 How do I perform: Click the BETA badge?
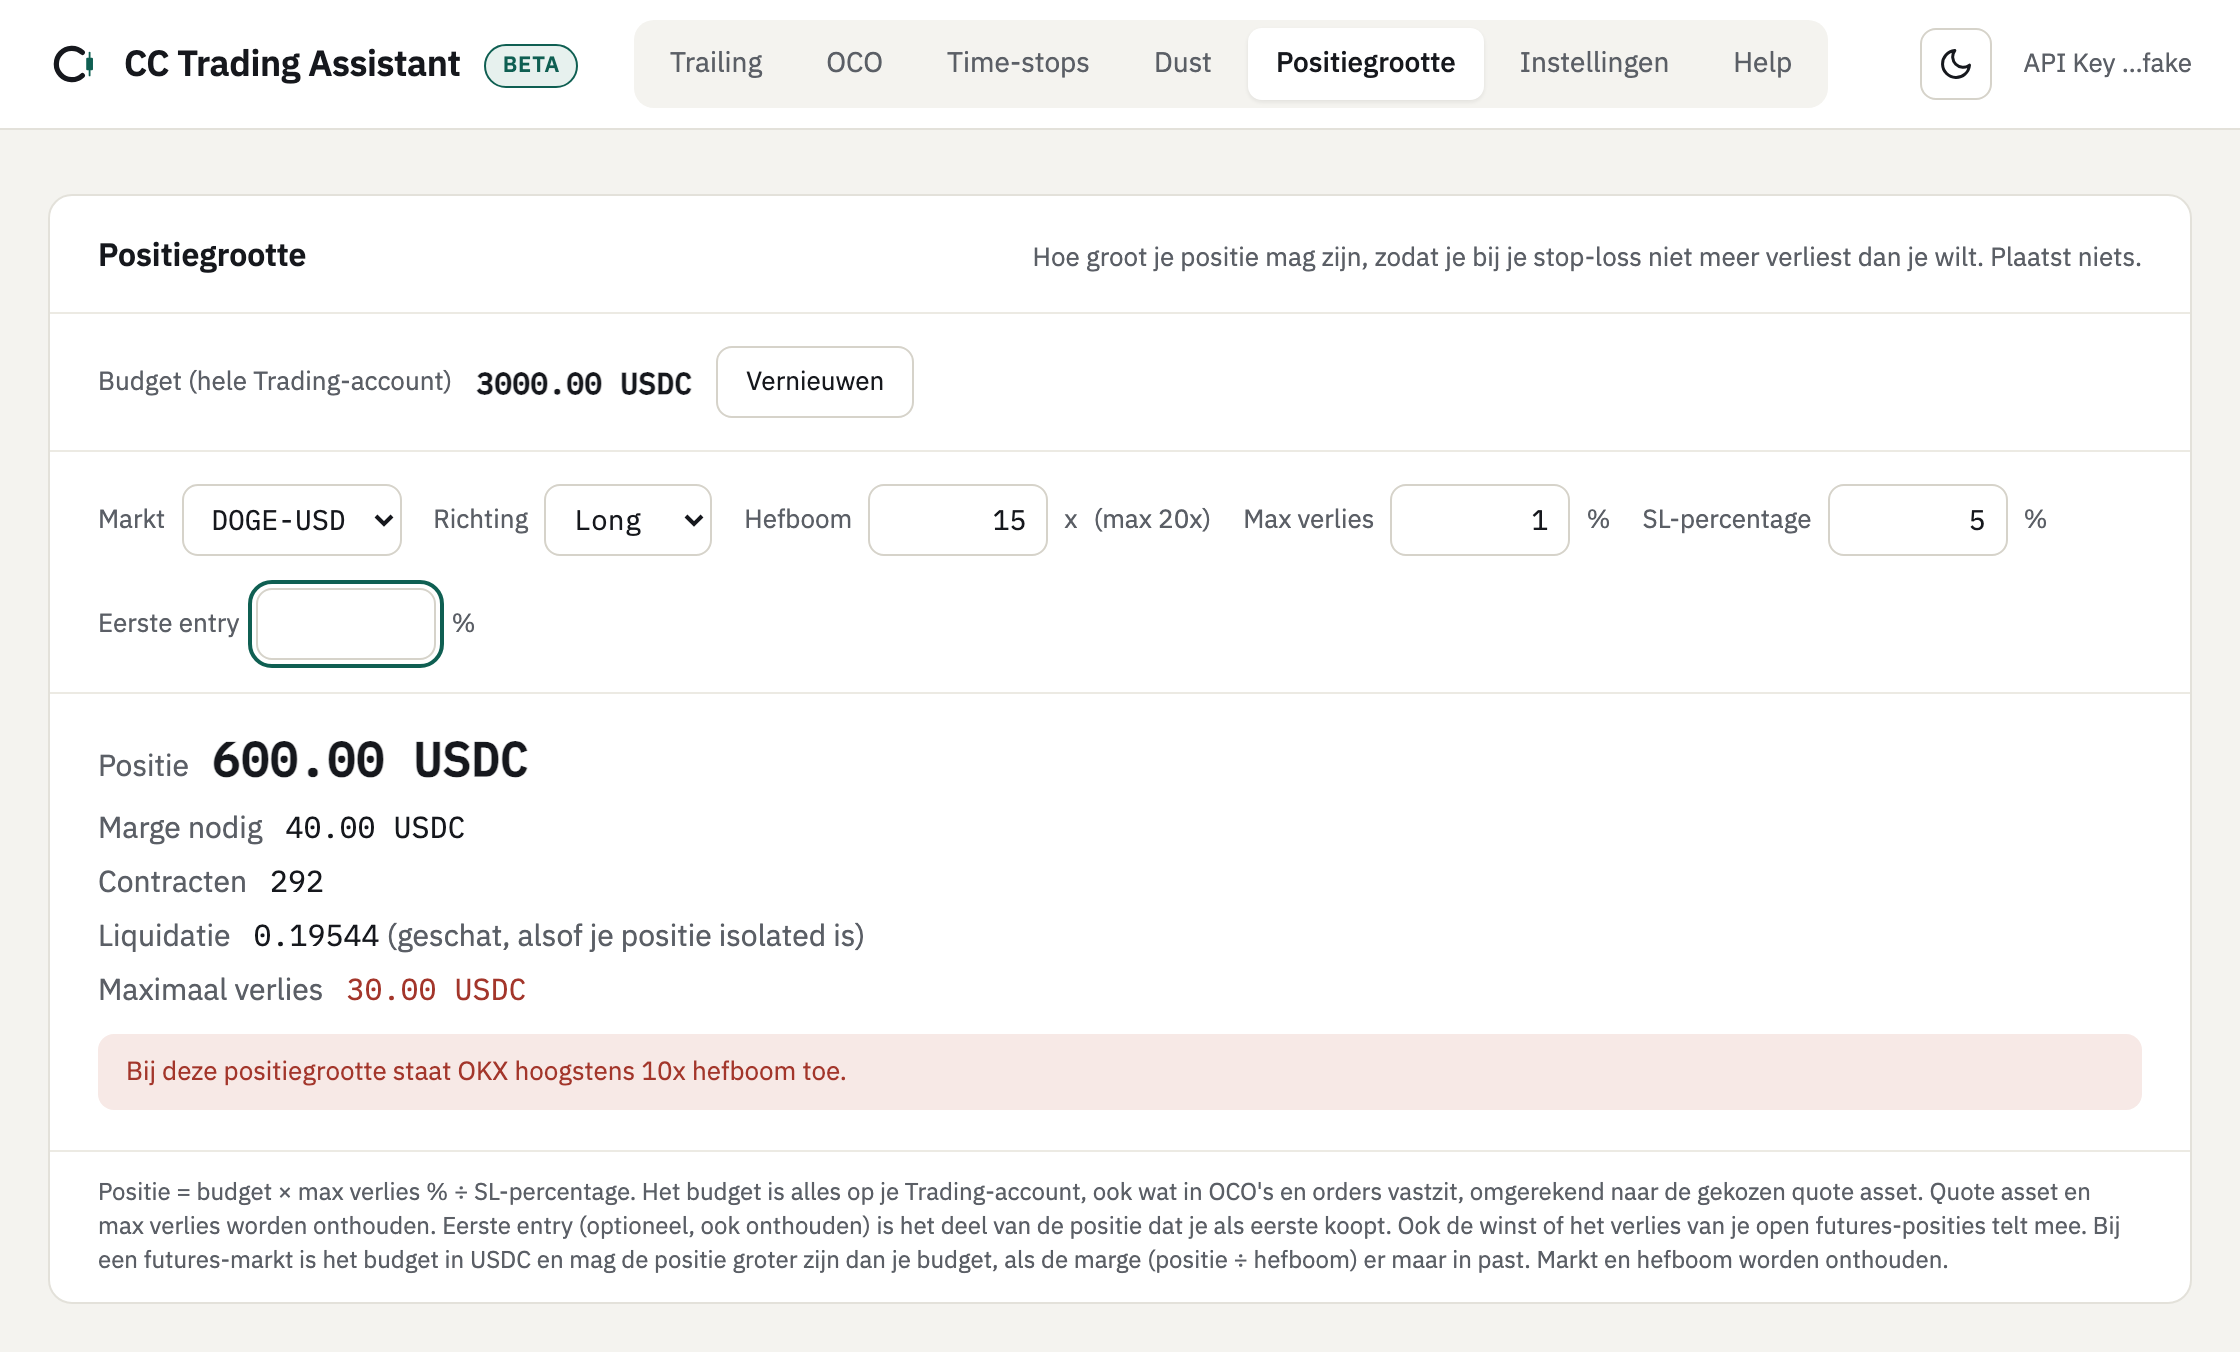(531, 65)
